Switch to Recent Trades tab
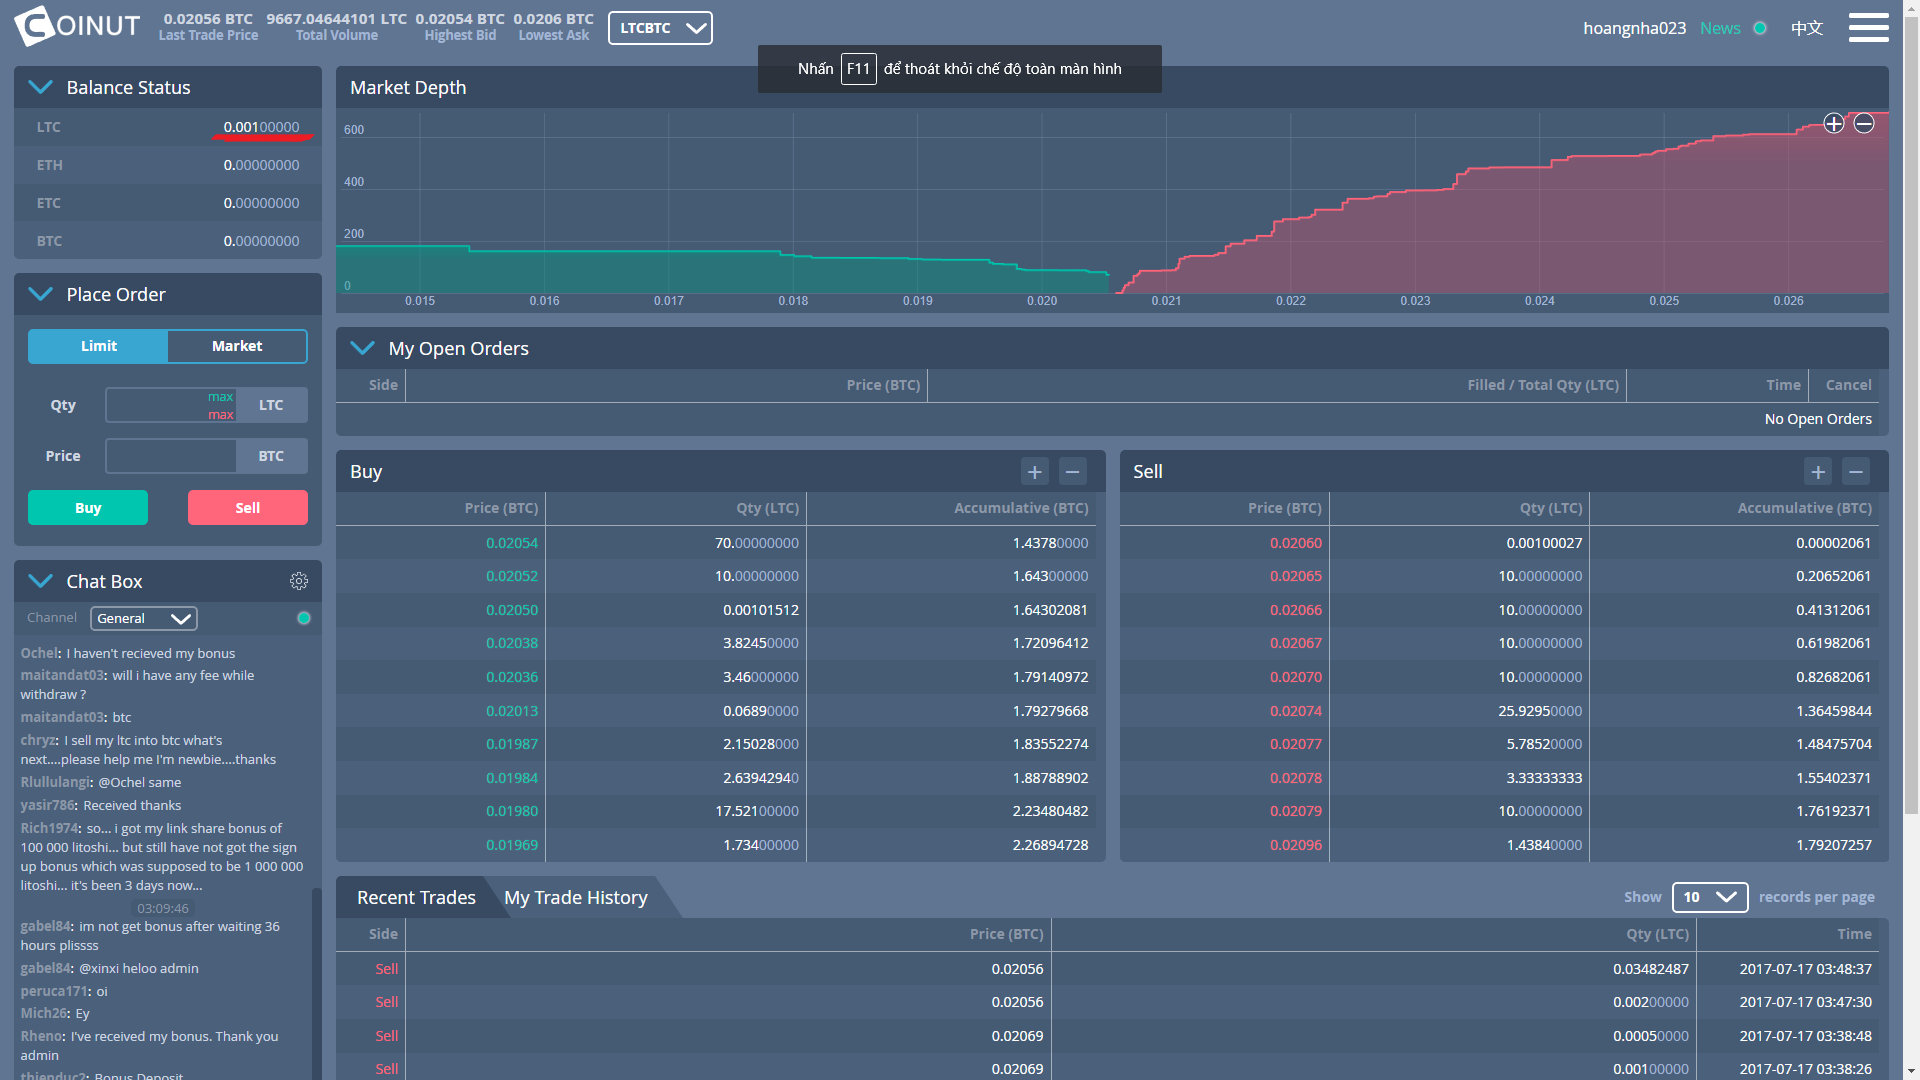This screenshot has width=1920, height=1080. click(416, 897)
